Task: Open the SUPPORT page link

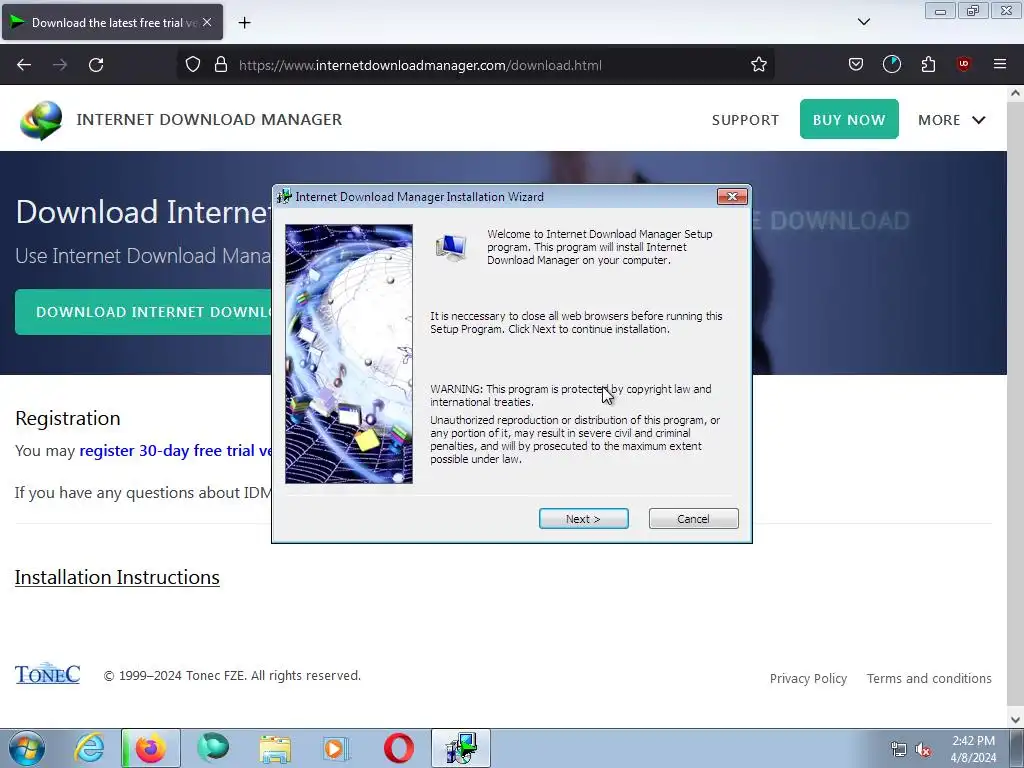Action: tap(745, 120)
